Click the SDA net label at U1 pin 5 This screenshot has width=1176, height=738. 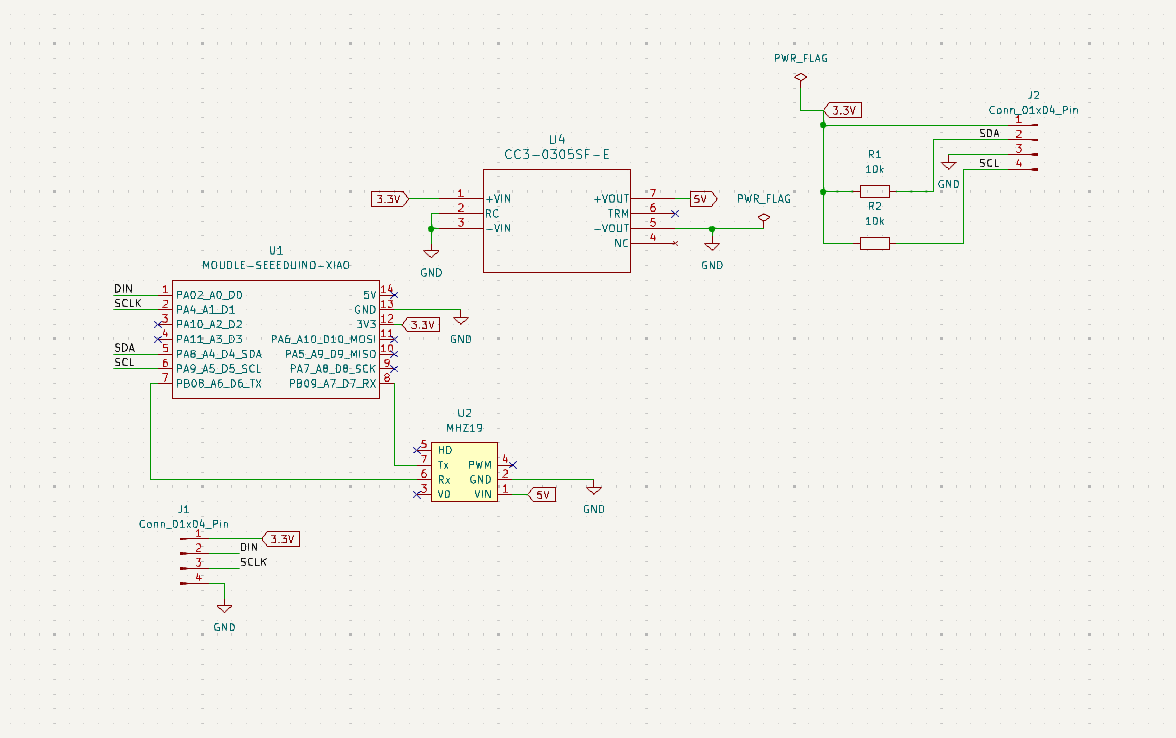[x=124, y=348]
